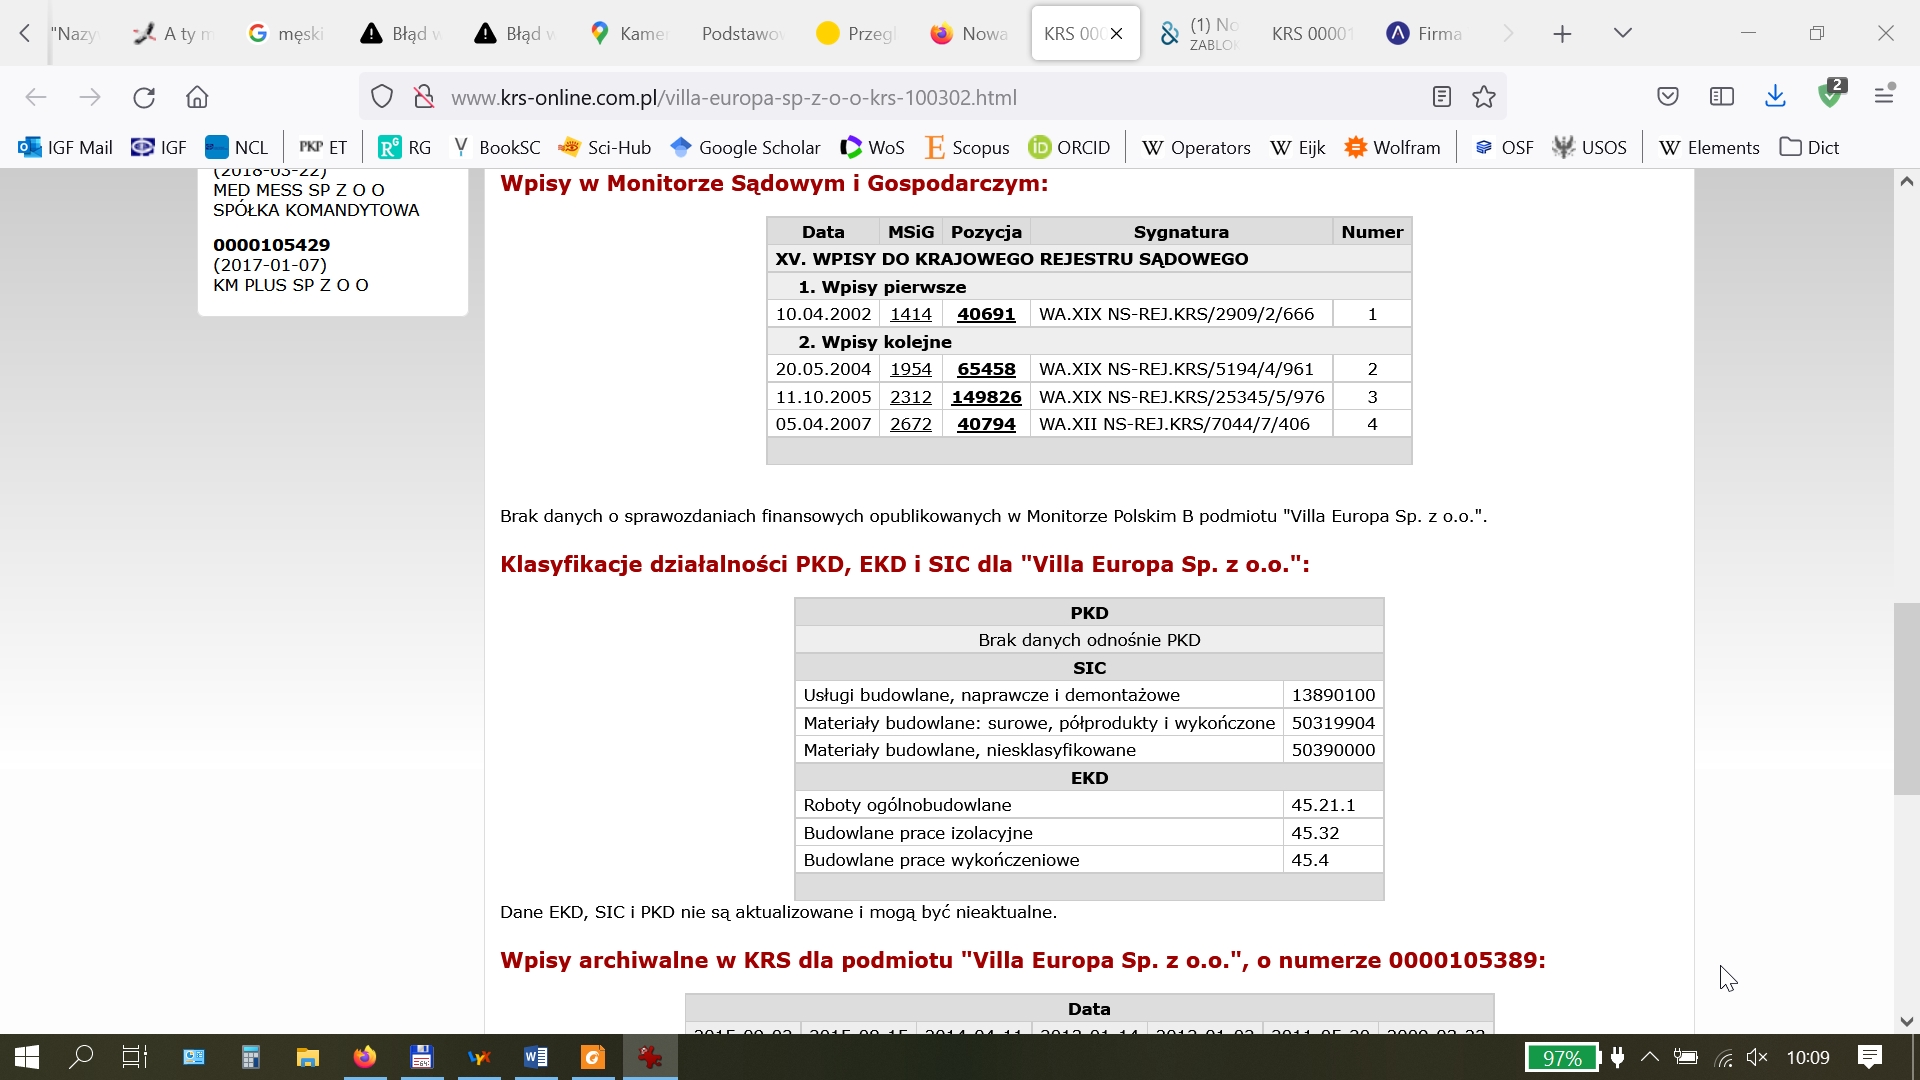
Task: Open position 149826 link
Action: point(986,397)
